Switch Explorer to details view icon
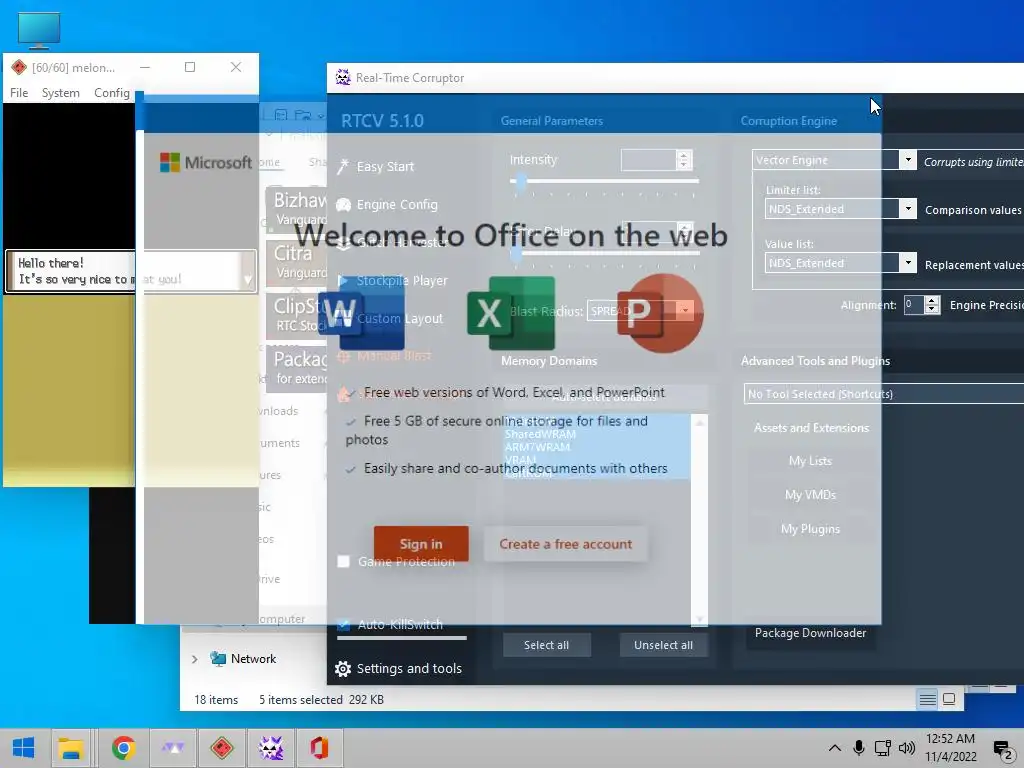Viewport: 1024px width, 768px height. pyautogui.click(x=927, y=699)
